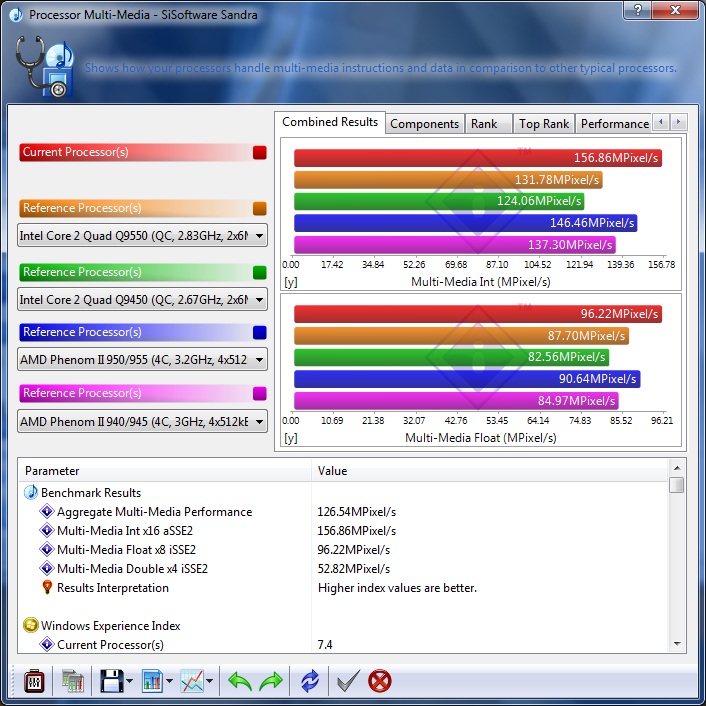Viewport: 706px width, 706px height.
Task: Go back with the green left arrow
Action: click(x=240, y=681)
